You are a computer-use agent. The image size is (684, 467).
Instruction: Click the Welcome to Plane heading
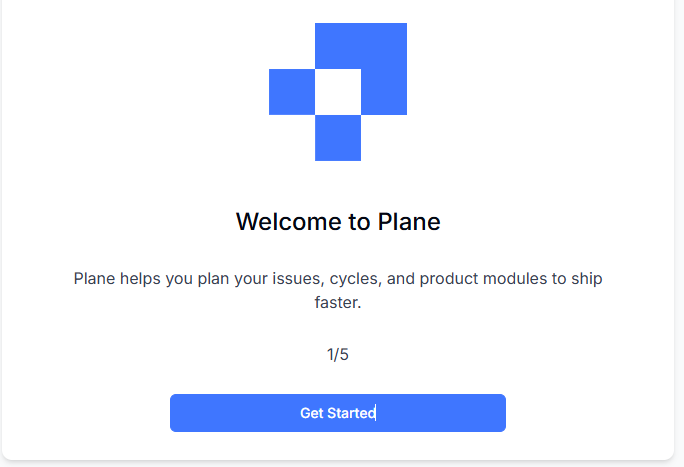pyautogui.click(x=338, y=222)
